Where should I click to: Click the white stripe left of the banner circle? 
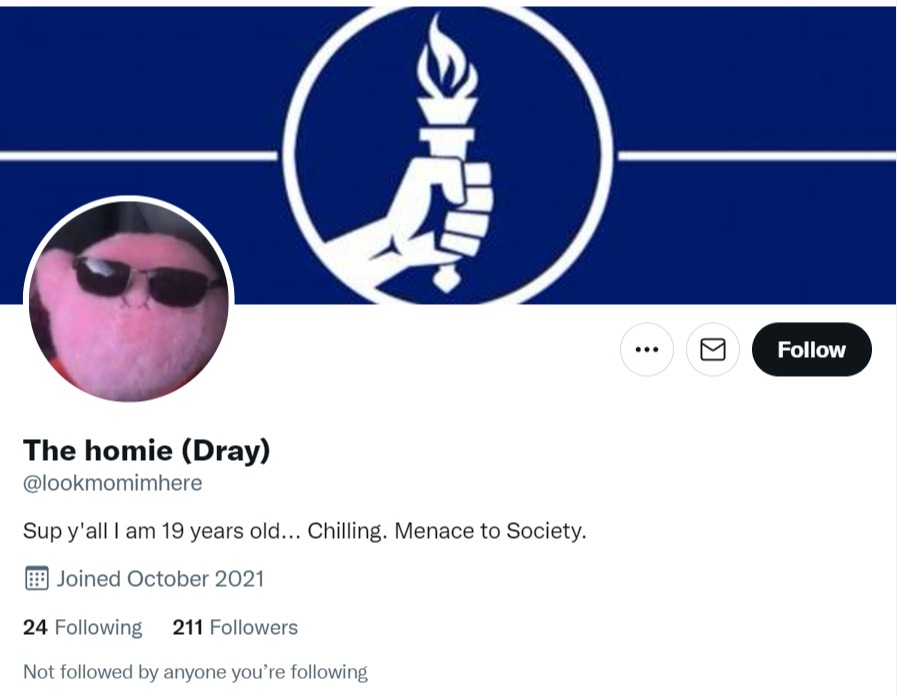139,156
